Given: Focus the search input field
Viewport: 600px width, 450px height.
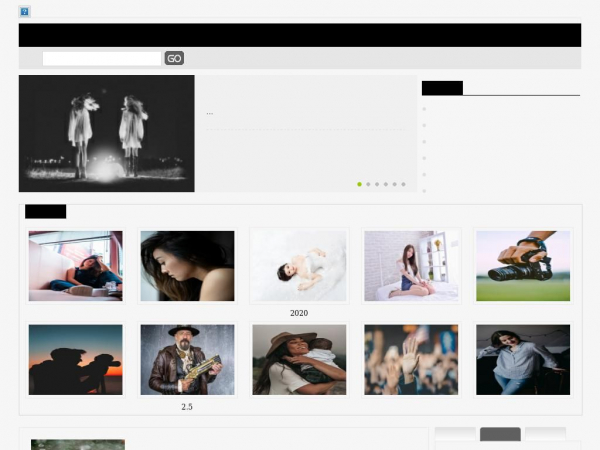Looking at the screenshot, I should [102, 59].
